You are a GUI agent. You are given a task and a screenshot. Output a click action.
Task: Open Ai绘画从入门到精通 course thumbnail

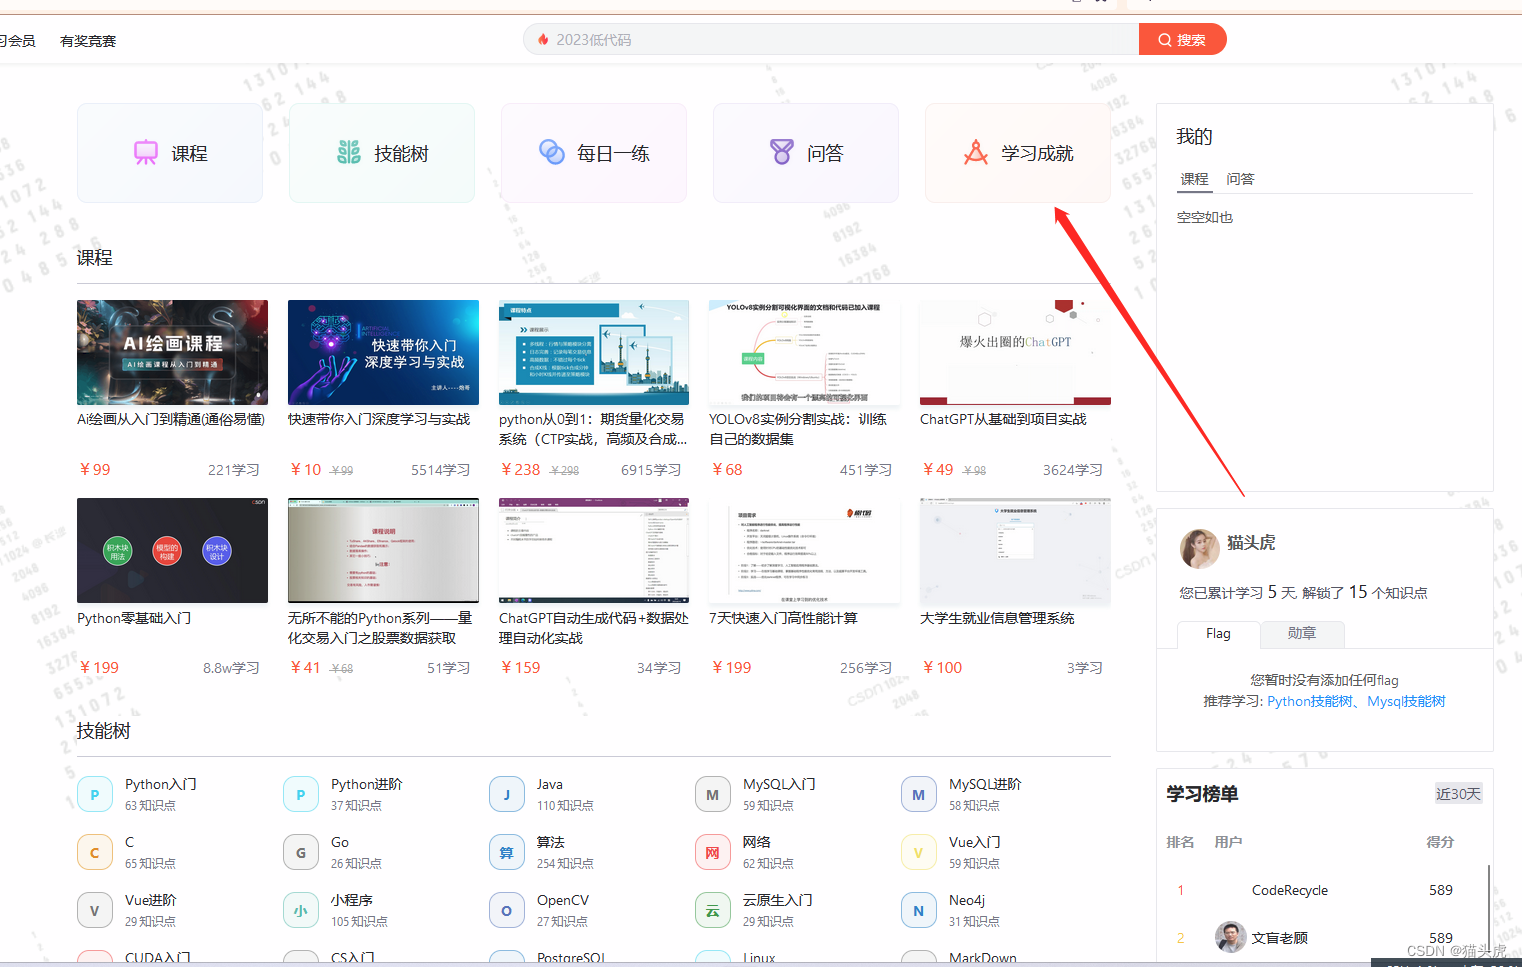[x=172, y=352]
